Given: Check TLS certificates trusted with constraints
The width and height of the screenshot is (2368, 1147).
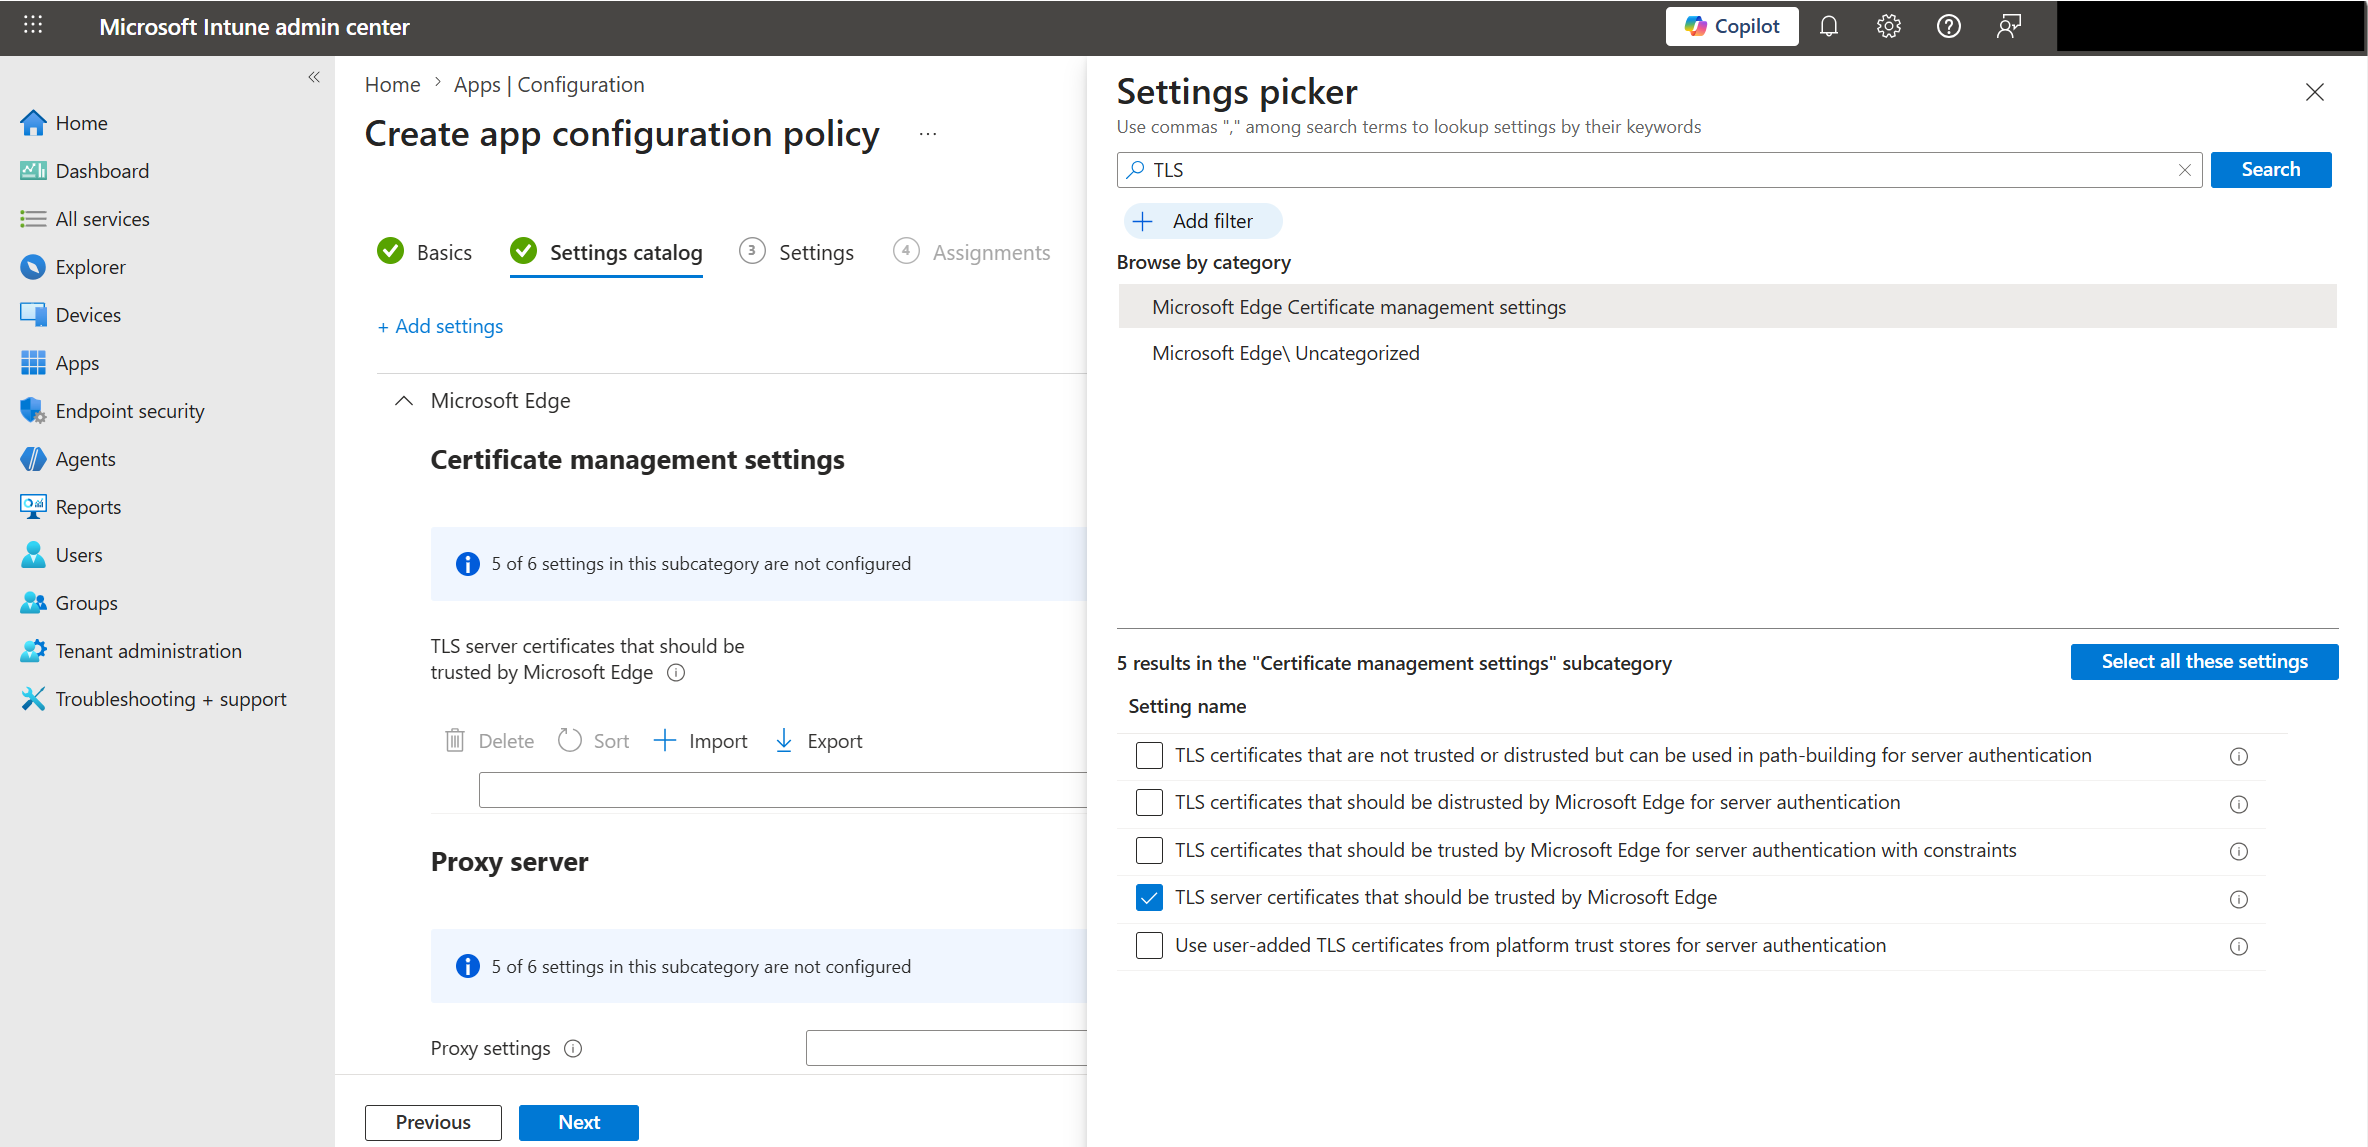Looking at the screenshot, I should pyautogui.click(x=1149, y=851).
